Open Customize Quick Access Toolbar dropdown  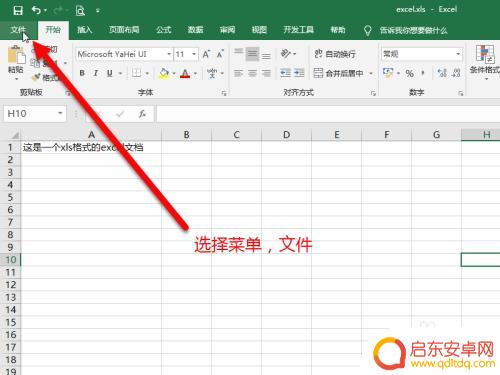98,11
